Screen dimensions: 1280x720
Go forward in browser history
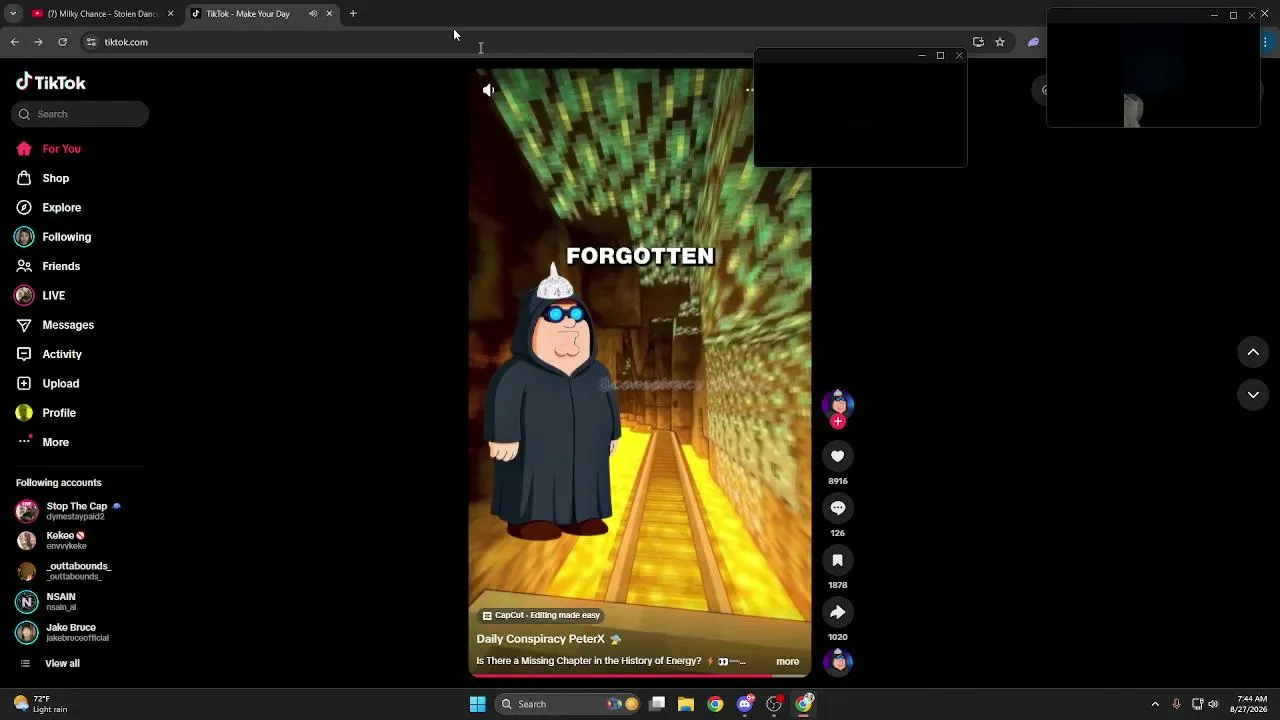[x=38, y=42]
